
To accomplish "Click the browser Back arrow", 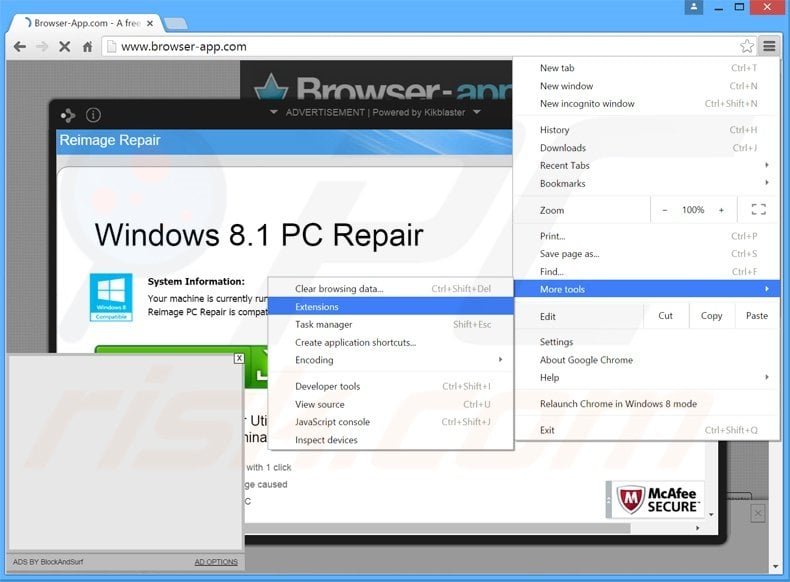I will 20,47.
